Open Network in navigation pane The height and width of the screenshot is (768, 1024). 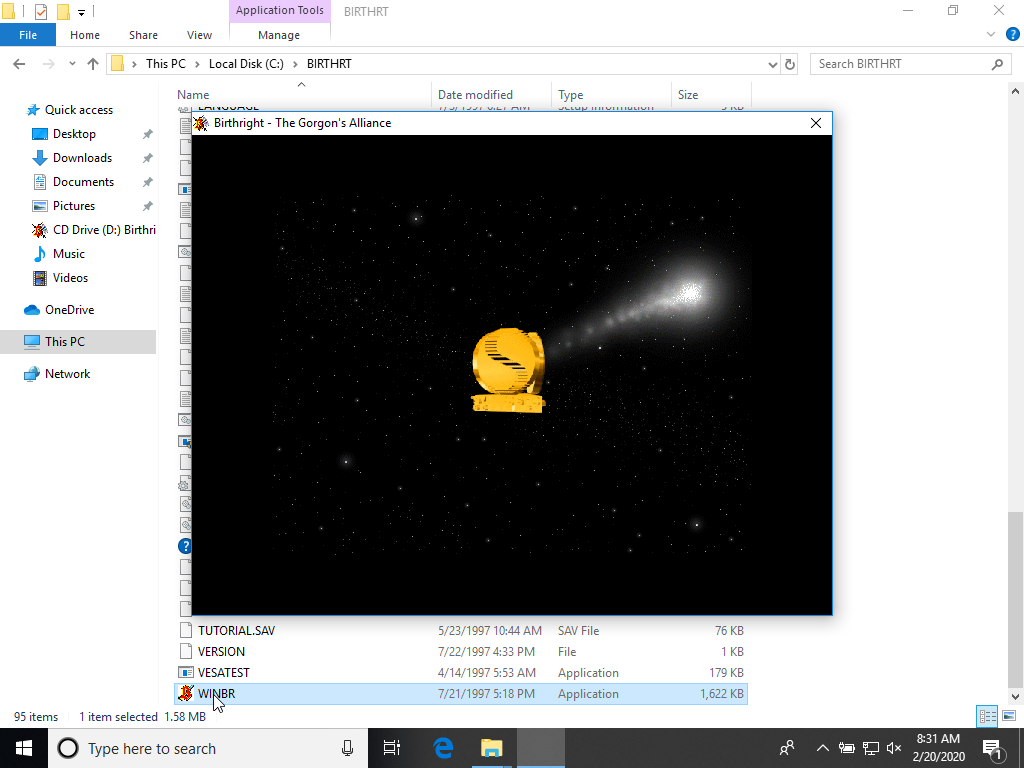point(67,374)
